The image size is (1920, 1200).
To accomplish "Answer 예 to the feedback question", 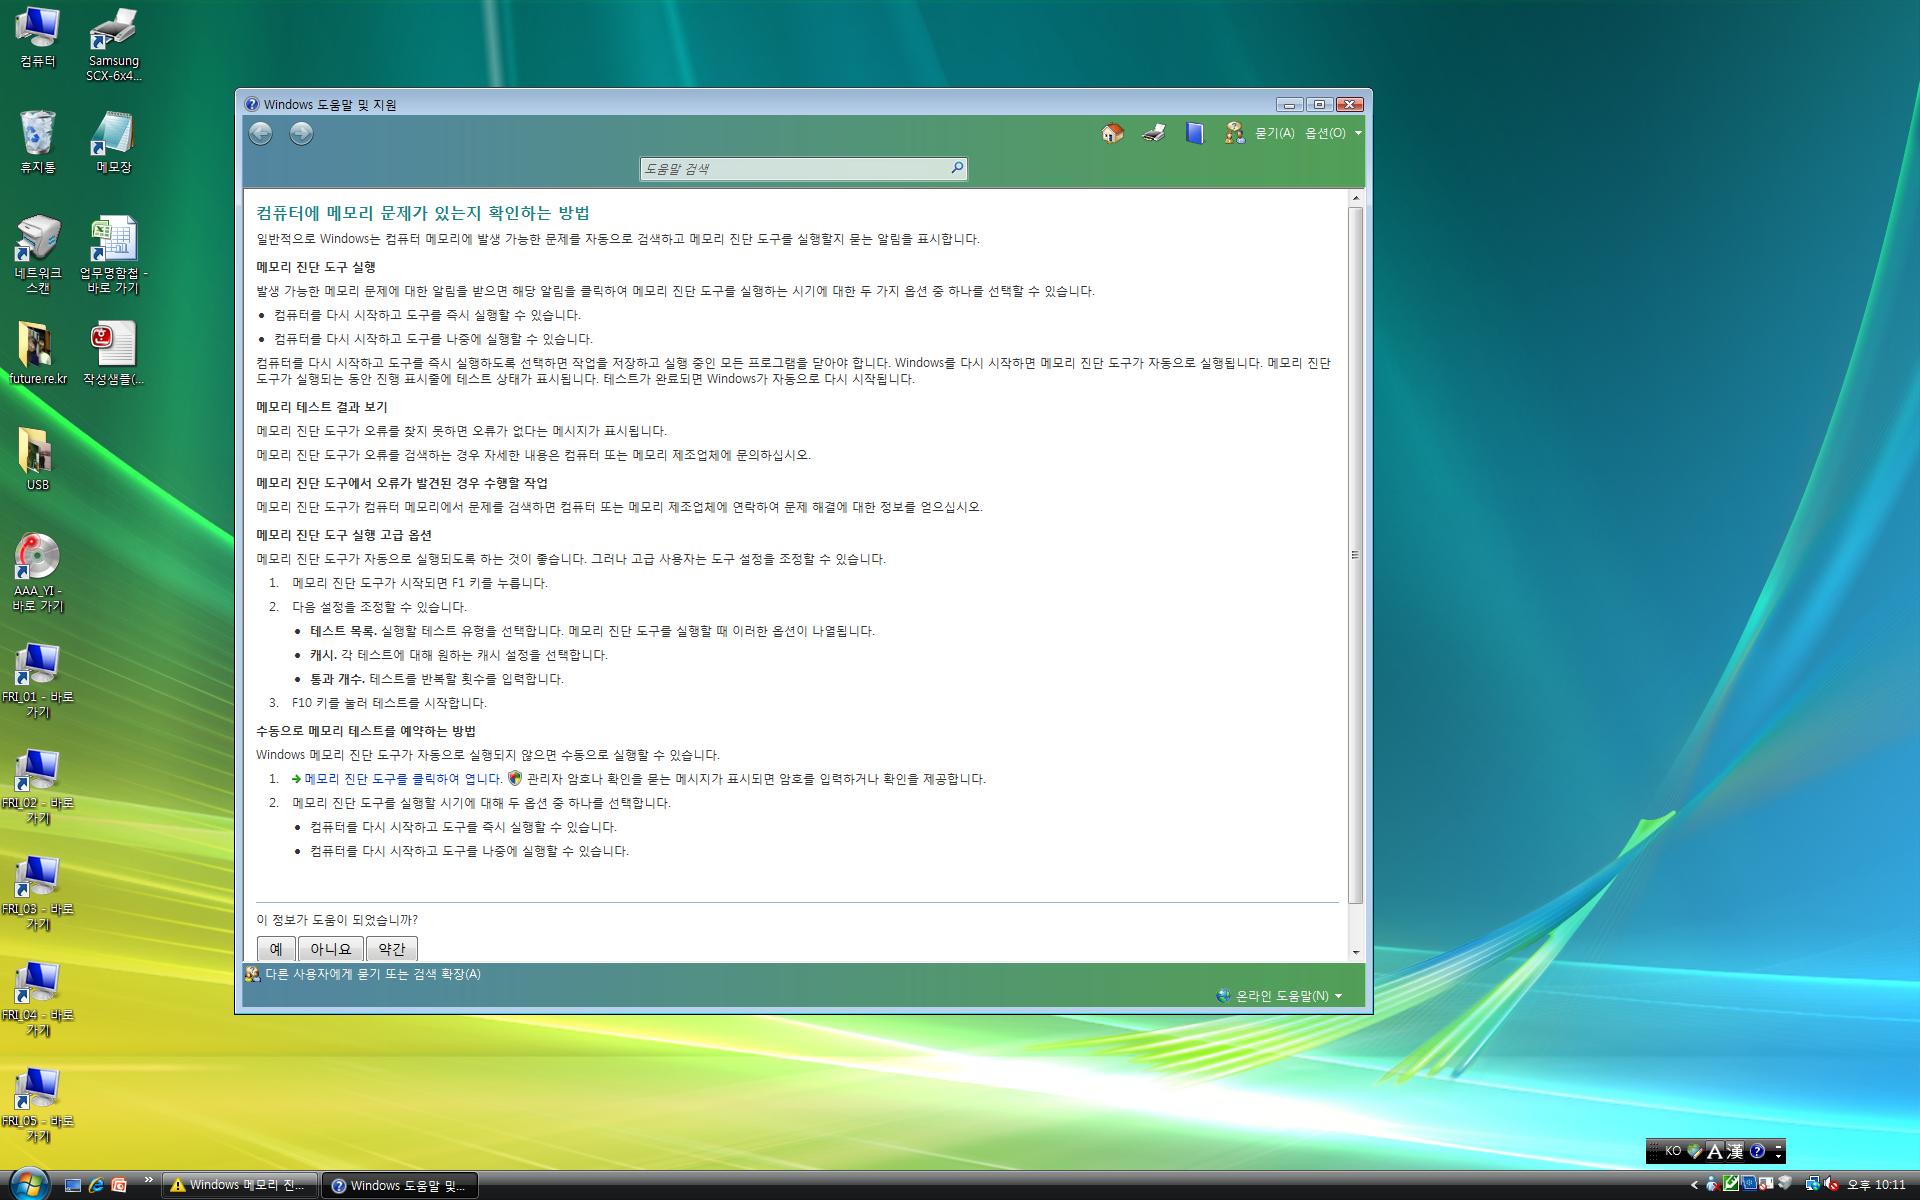I will coord(276,949).
